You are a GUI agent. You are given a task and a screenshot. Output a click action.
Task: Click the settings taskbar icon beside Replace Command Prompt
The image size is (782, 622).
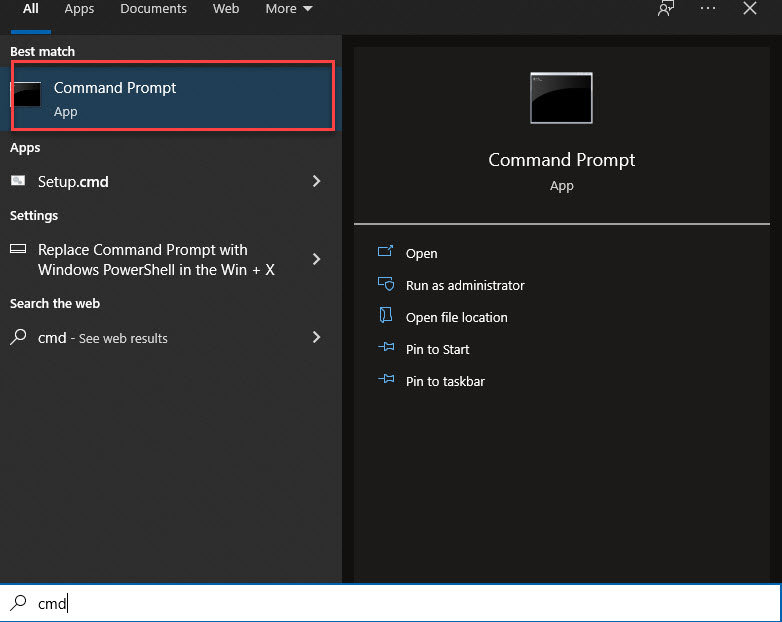[18, 248]
